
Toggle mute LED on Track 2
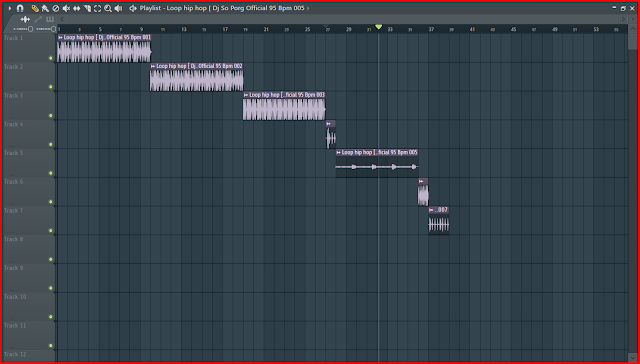click(51, 87)
